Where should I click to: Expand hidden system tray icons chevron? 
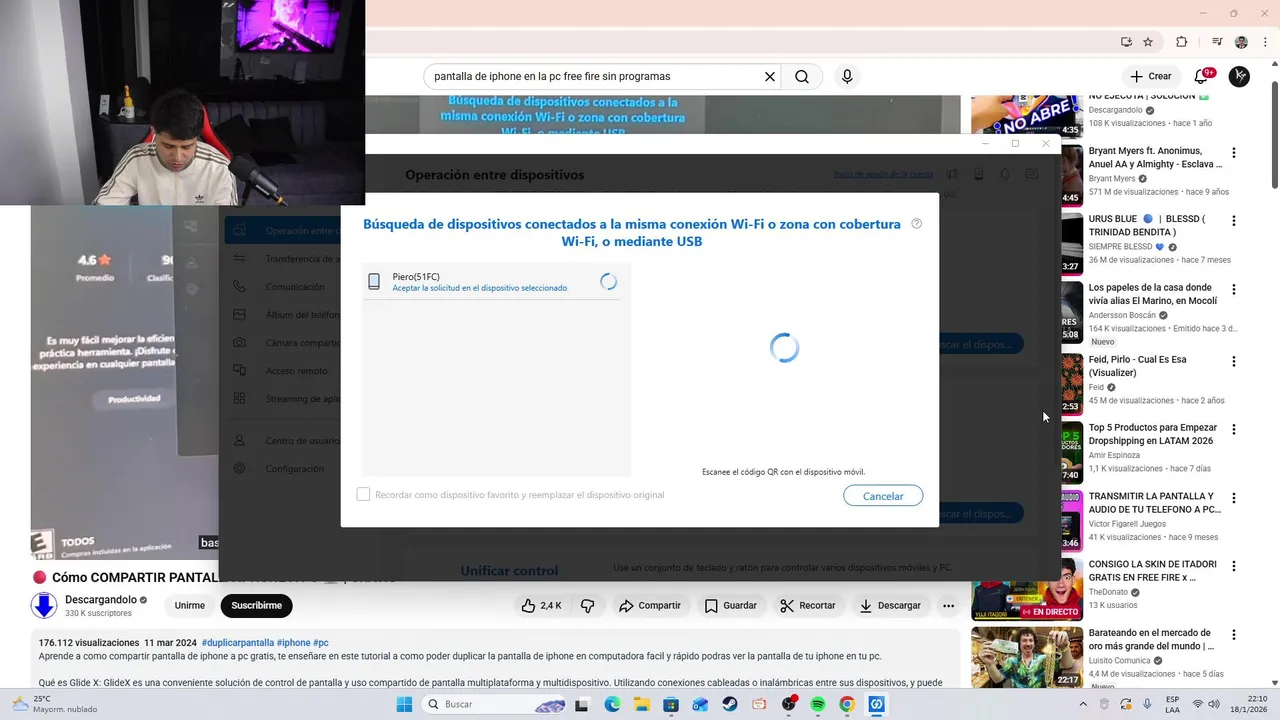pyautogui.click(x=1082, y=704)
